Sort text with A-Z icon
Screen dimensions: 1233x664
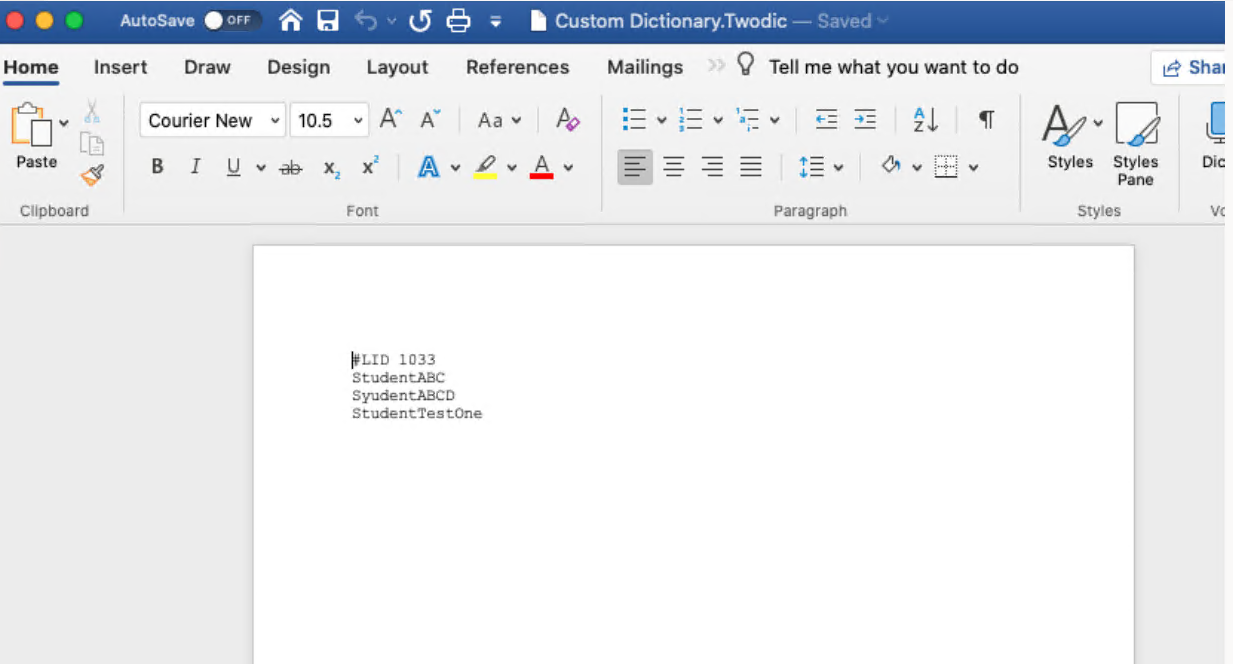click(926, 120)
